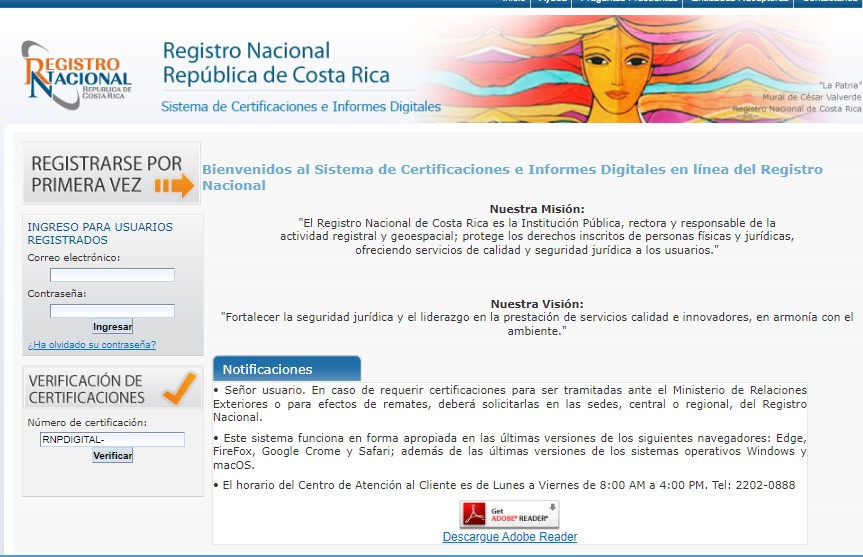The image size is (863, 557).
Task: Click the Número de certificación field
Action: pyautogui.click(x=112, y=439)
